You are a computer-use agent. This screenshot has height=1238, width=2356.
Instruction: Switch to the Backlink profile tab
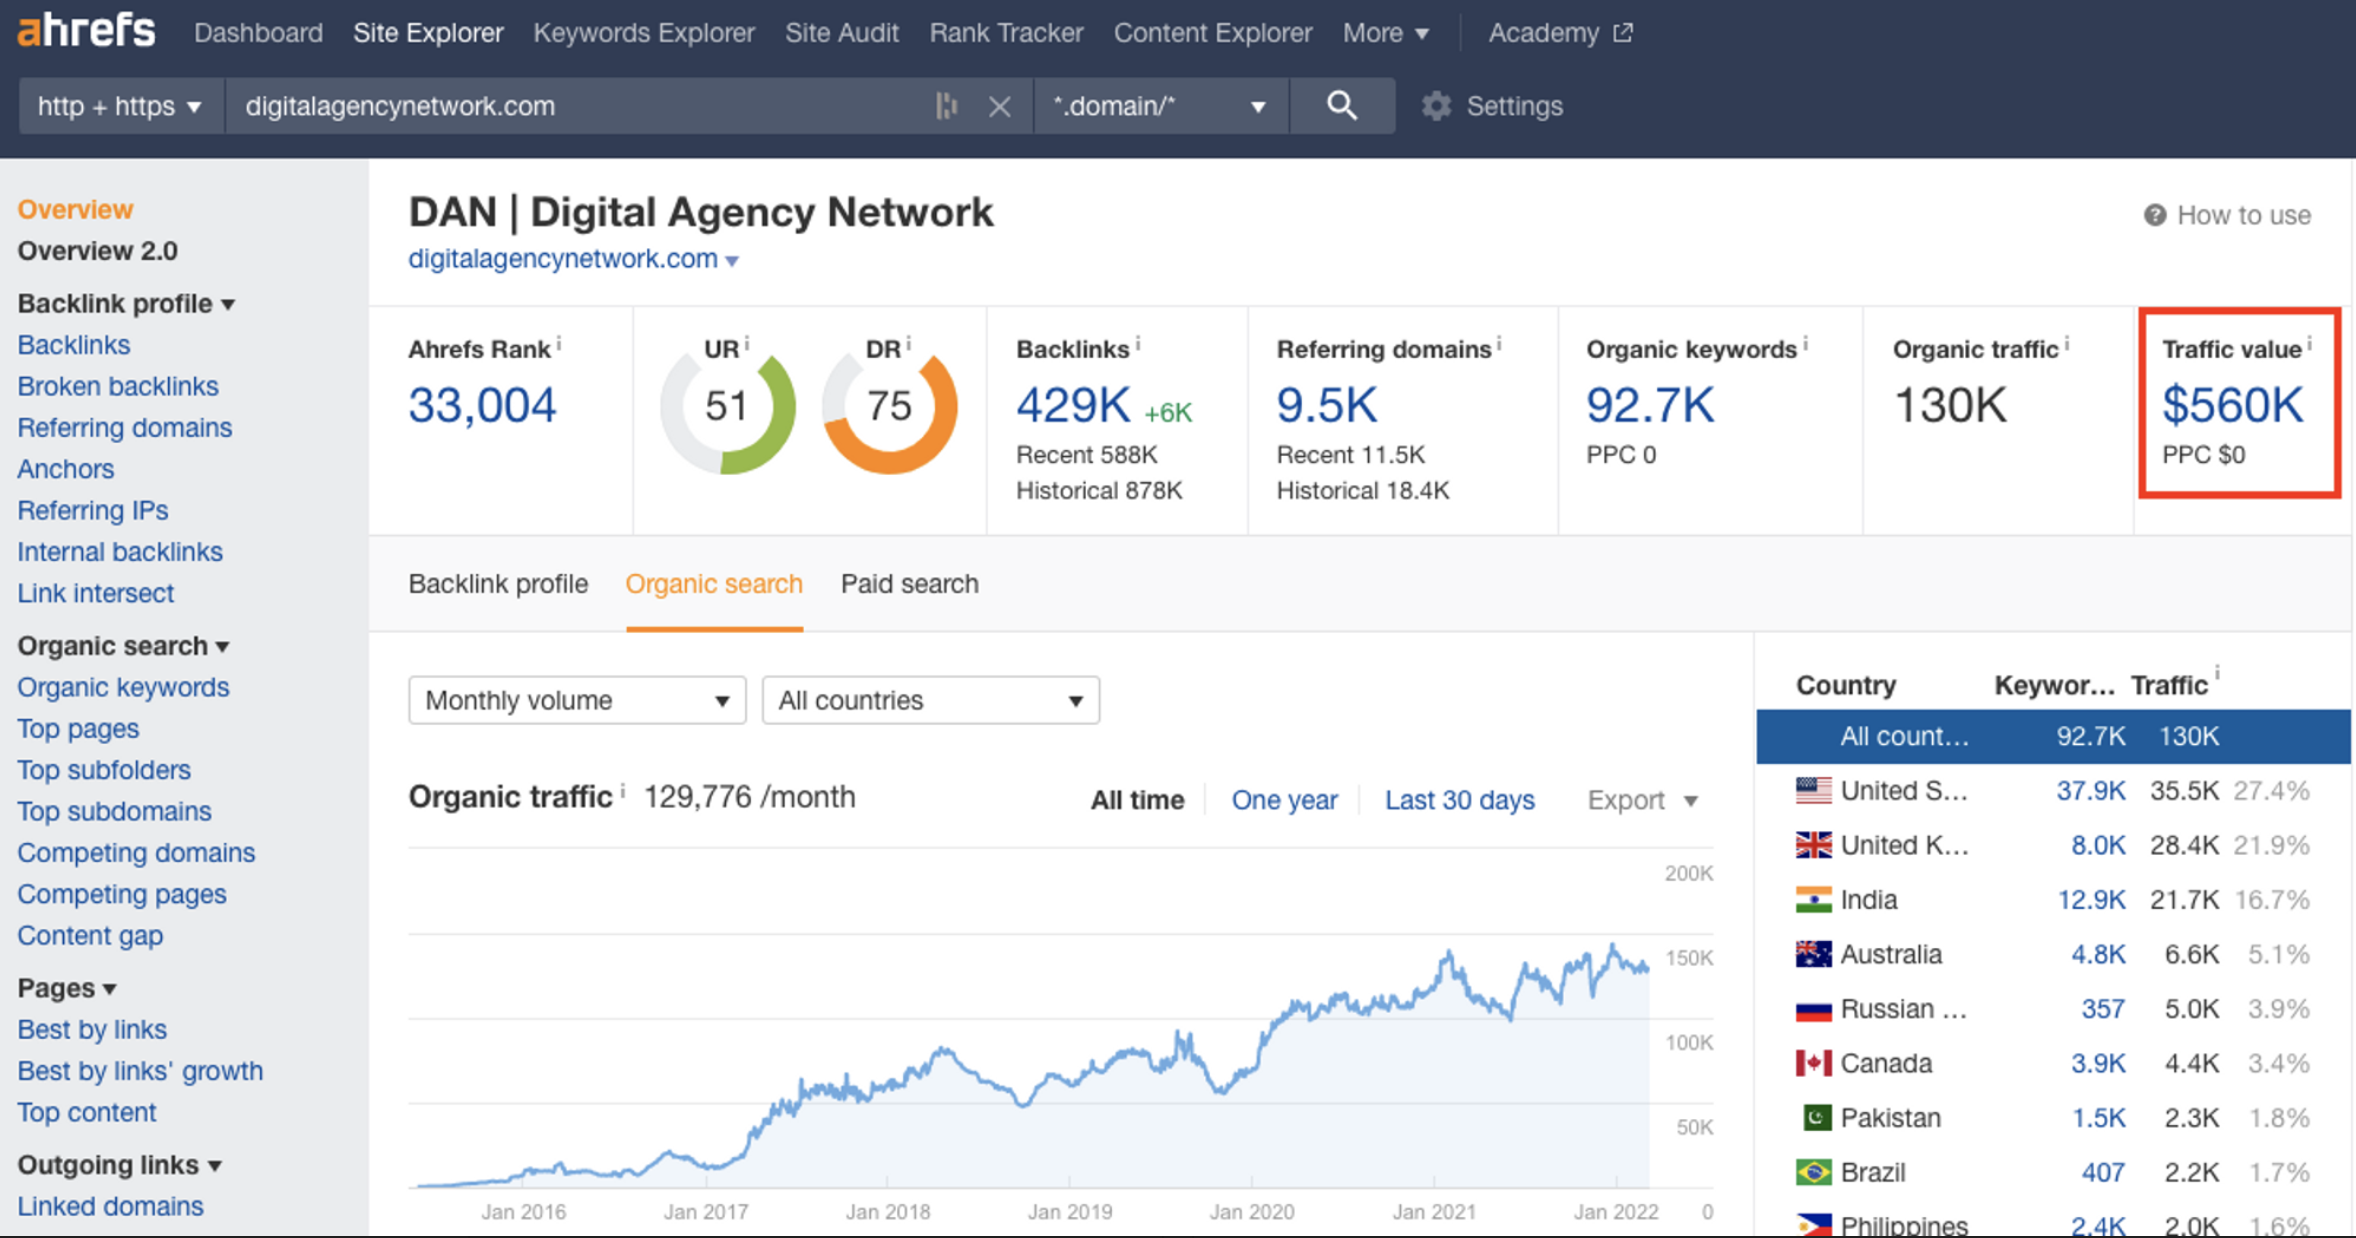coord(498,584)
